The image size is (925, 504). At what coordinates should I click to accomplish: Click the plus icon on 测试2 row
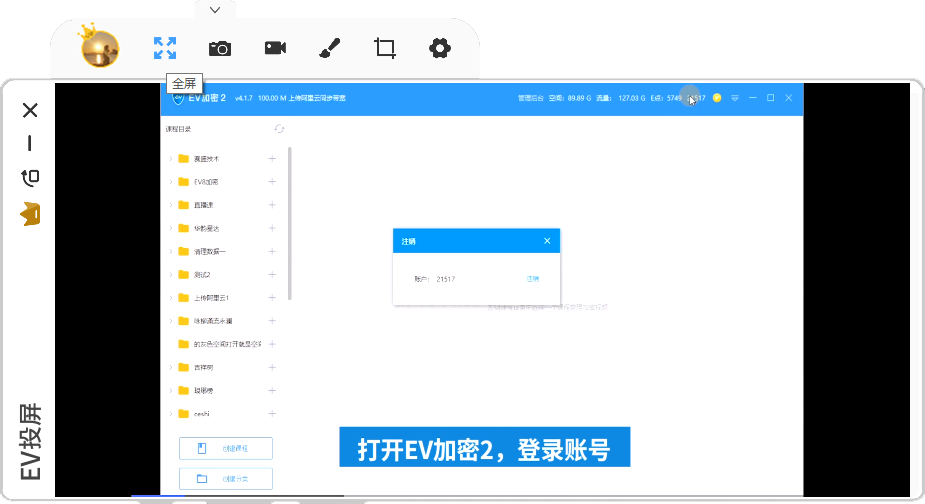pos(272,274)
